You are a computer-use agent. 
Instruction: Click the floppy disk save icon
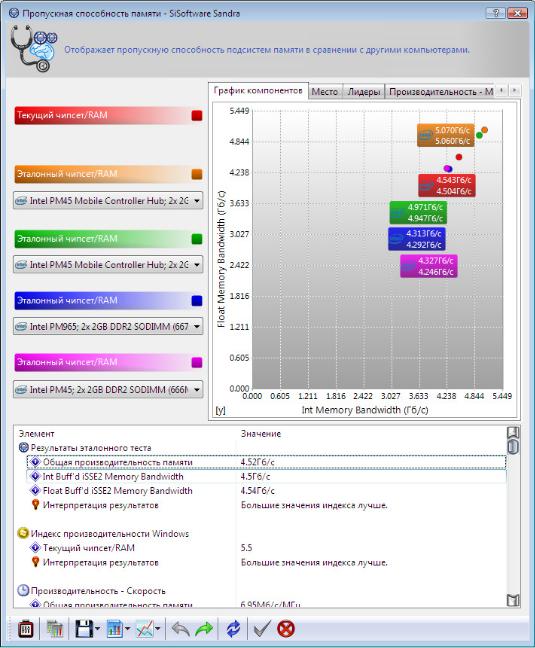tap(84, 629)
